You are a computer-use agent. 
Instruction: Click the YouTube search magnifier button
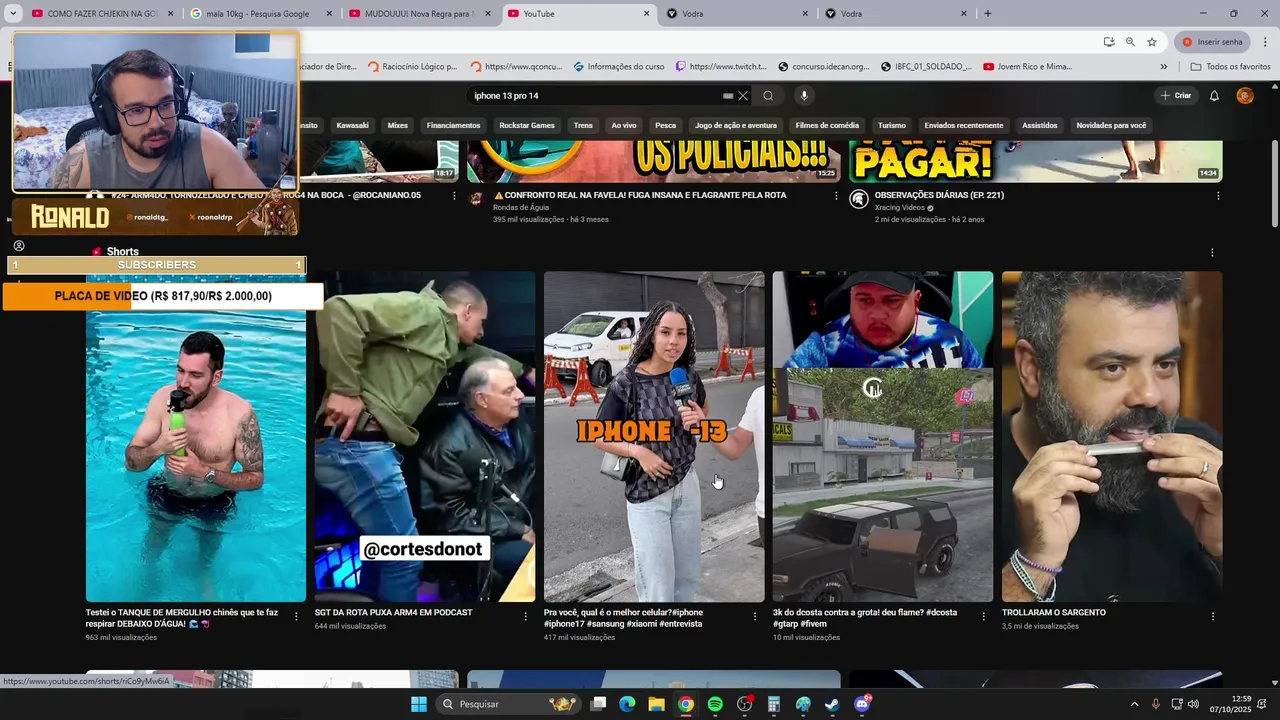(x=768, y=96)
